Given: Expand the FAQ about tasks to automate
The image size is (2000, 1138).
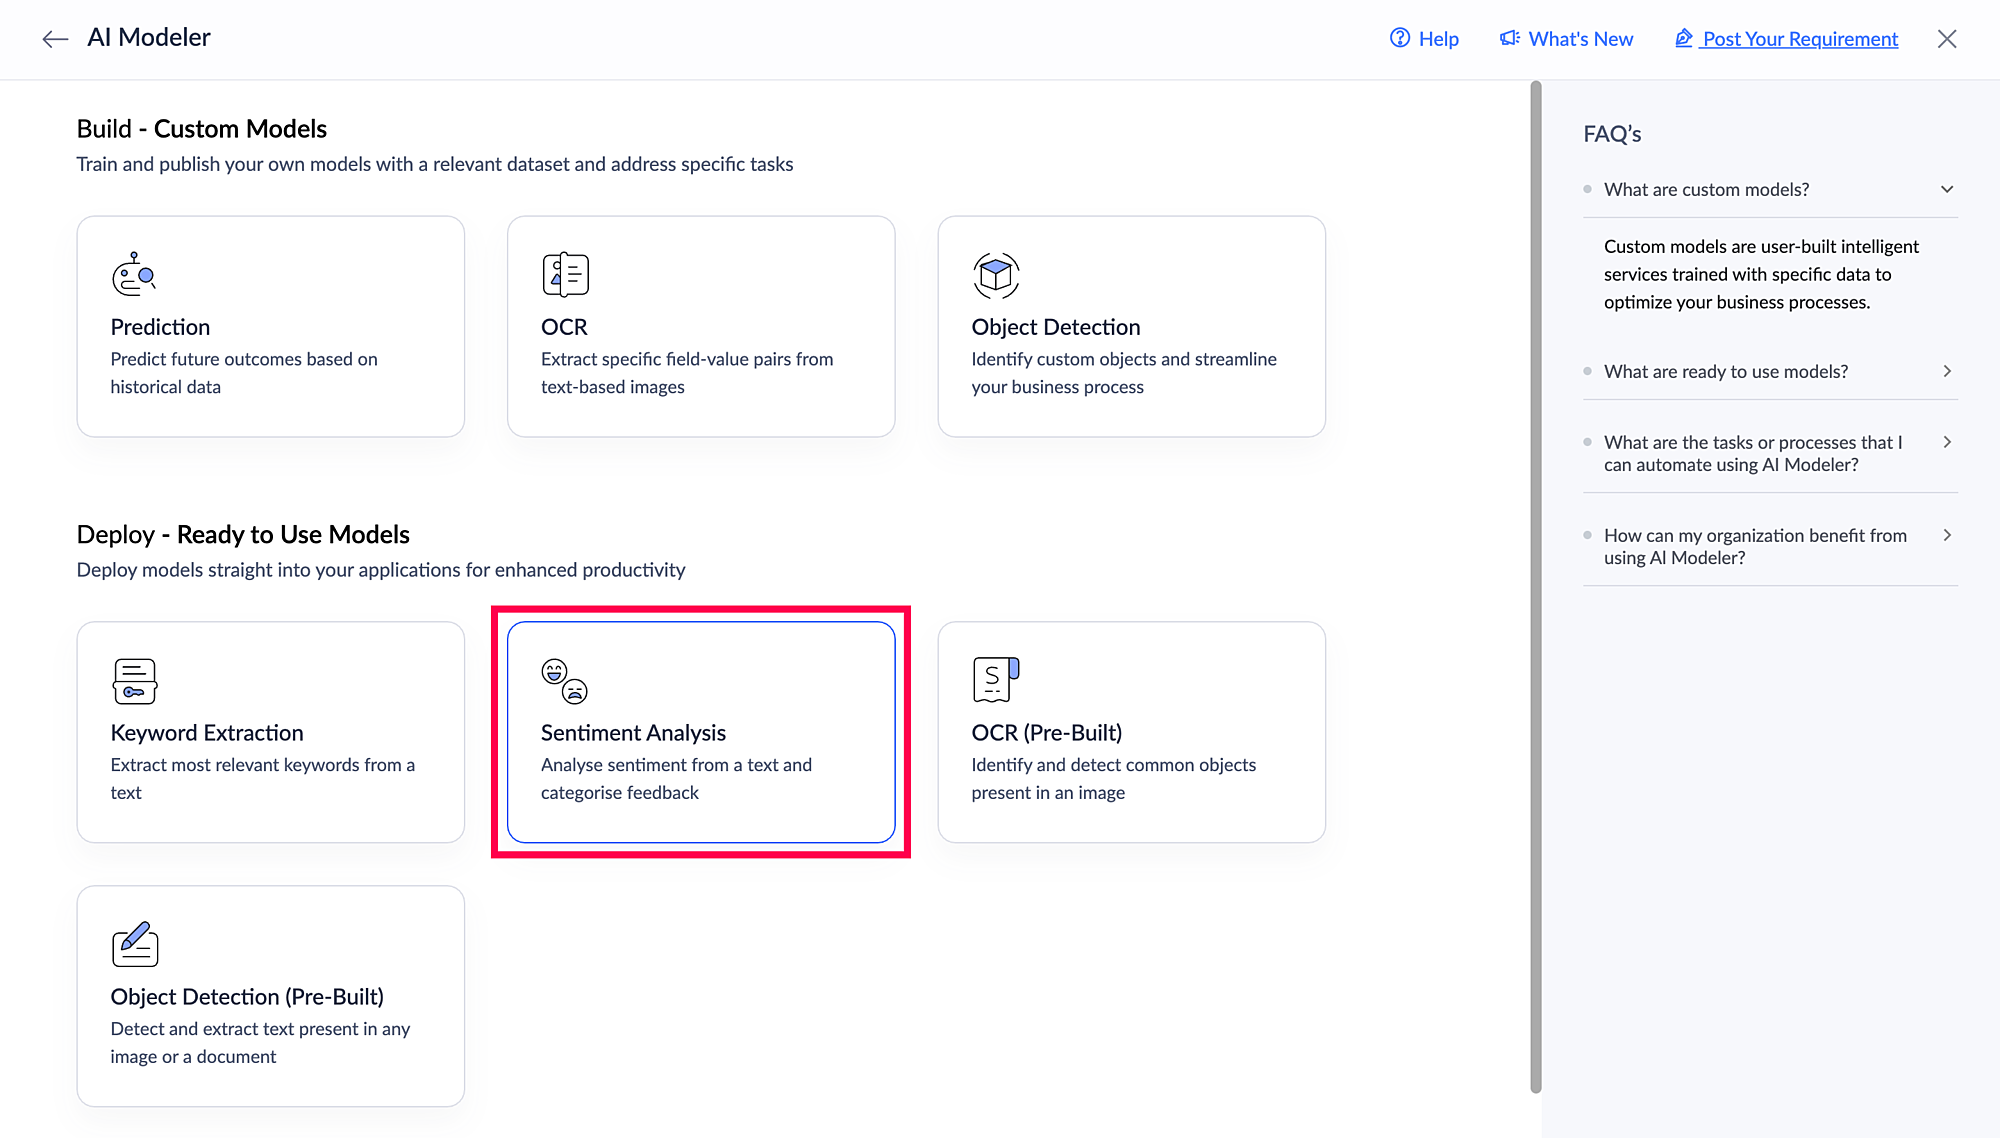Looking at the screenshot, I should [1946, 442].
